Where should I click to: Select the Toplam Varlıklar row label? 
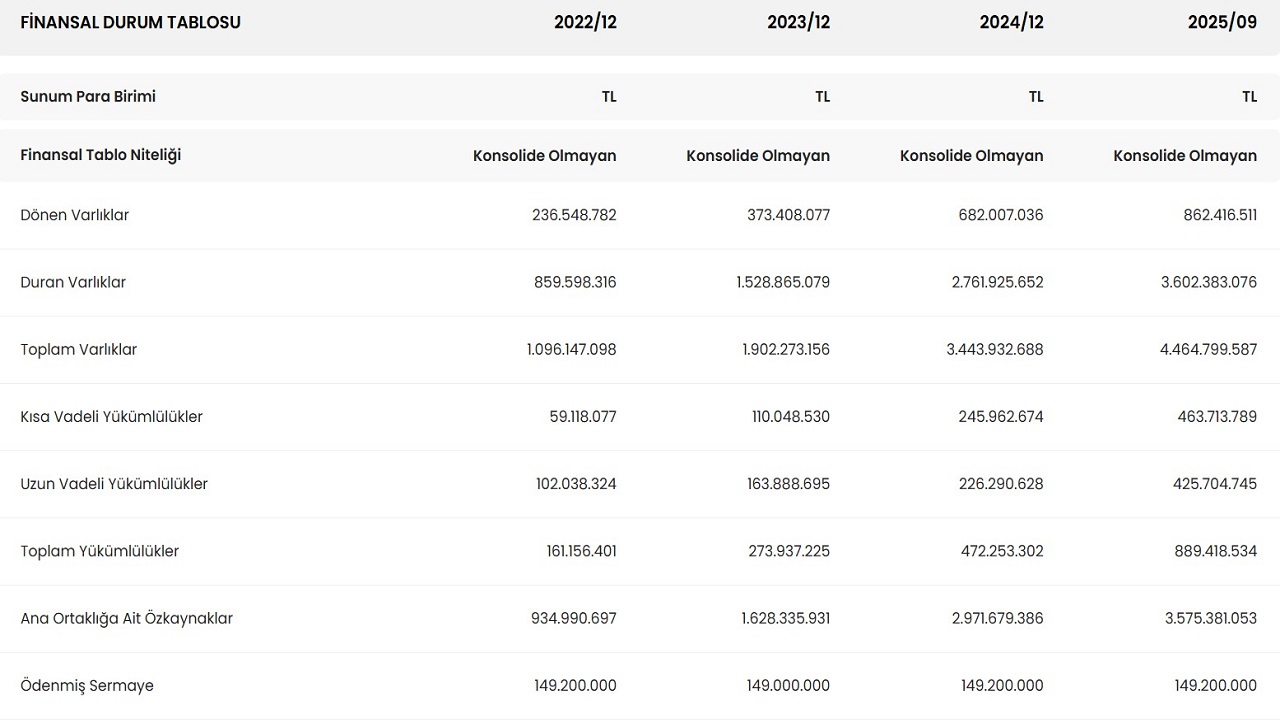[x=79, y=349]
